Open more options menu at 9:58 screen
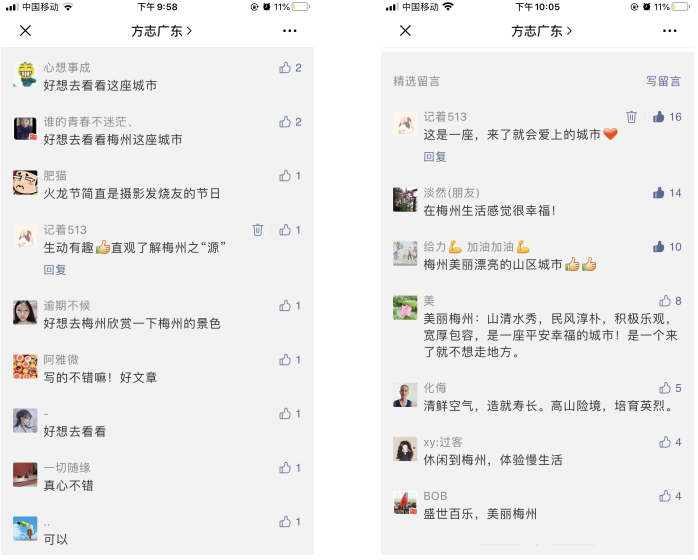 [290, 31]
